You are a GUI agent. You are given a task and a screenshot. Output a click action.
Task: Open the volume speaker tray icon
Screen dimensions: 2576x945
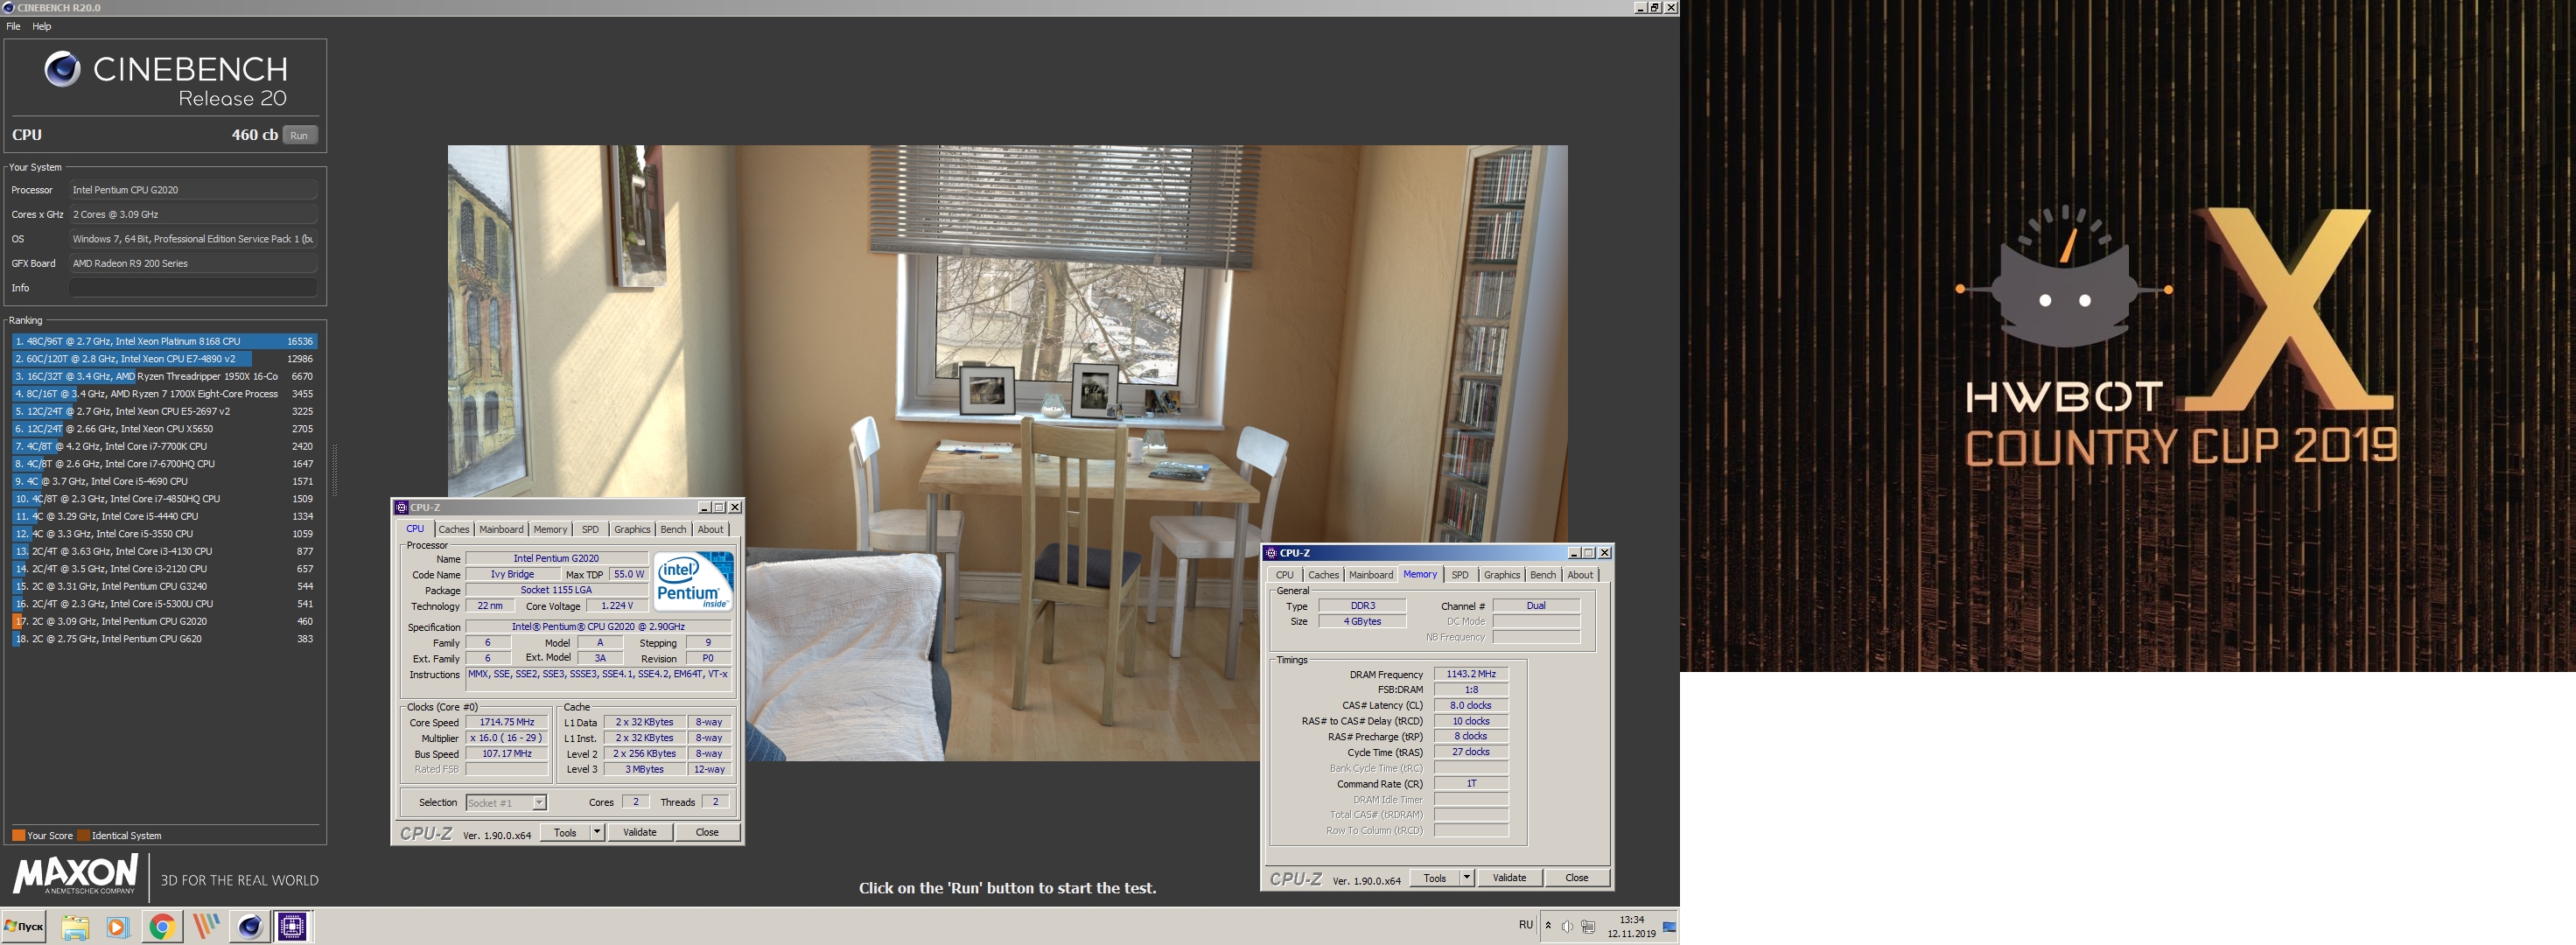(1567, 926)
